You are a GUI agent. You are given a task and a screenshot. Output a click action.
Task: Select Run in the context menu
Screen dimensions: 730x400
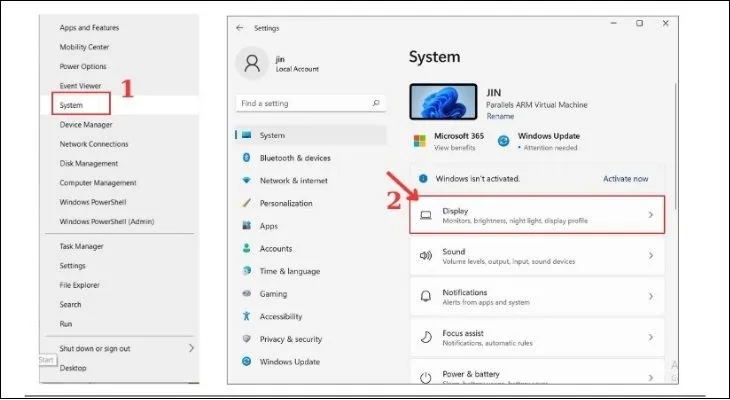(x=66, y=324)
